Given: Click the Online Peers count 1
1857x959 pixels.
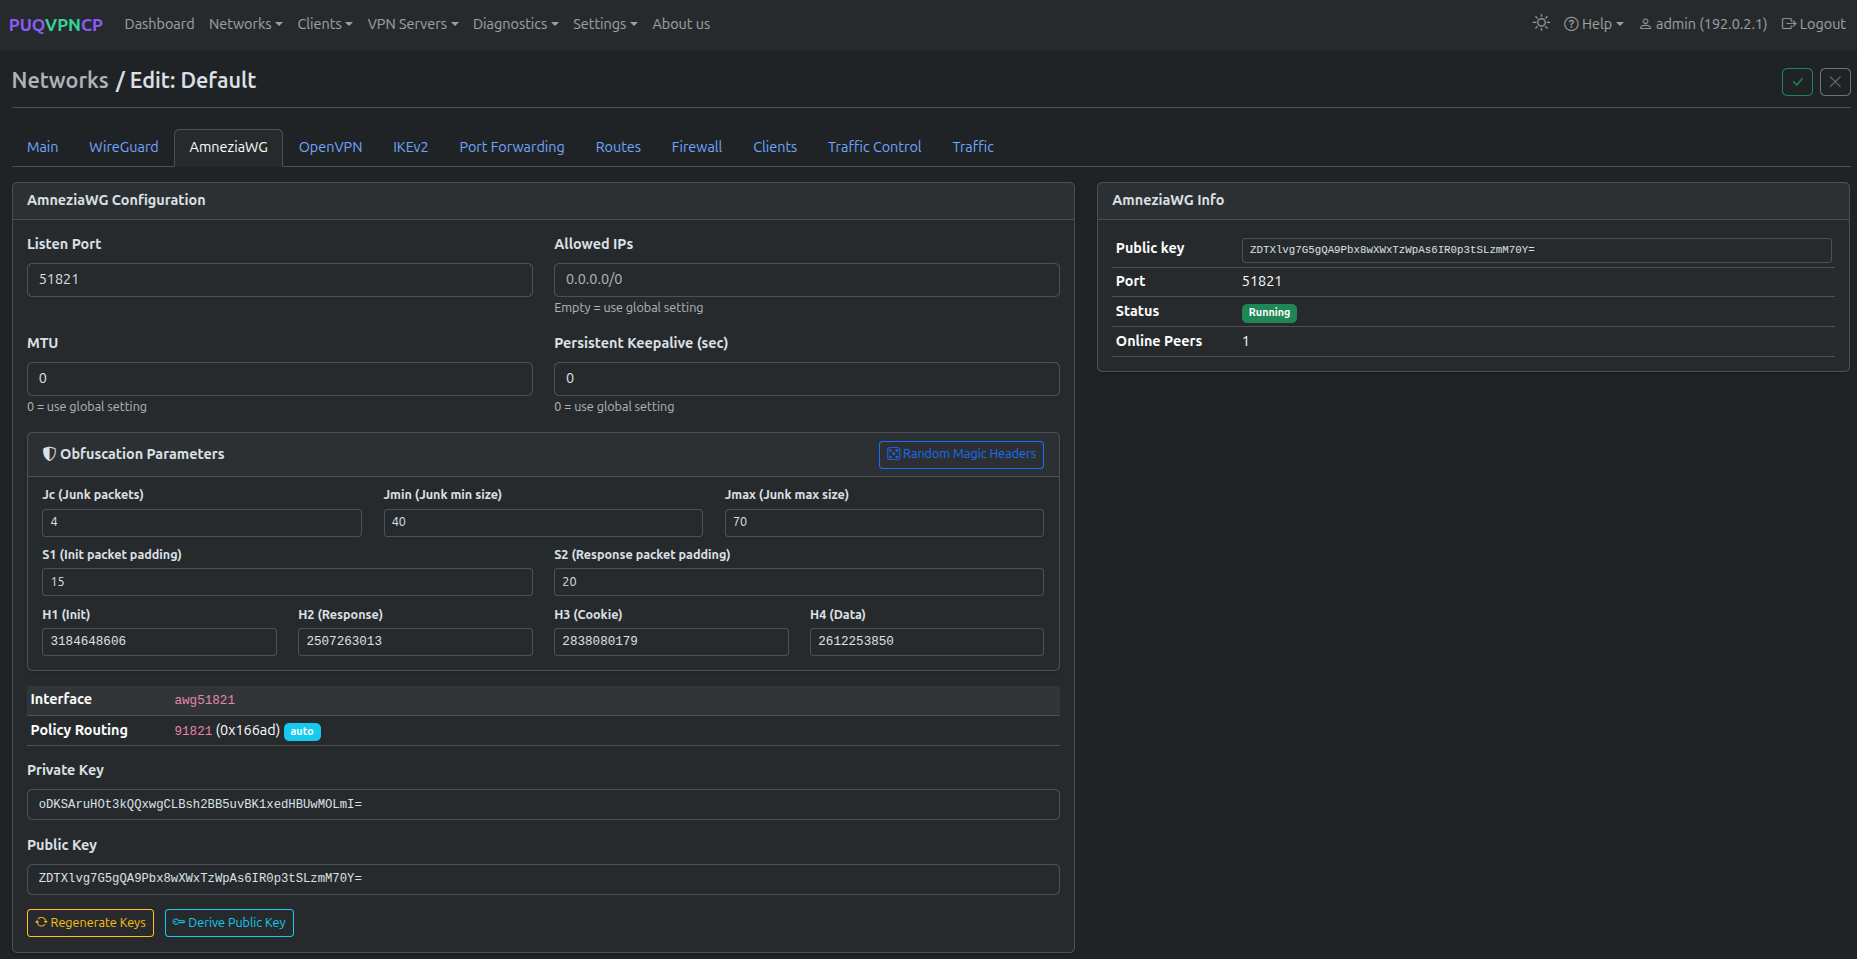Looking at the screenshot, I should [x=1246, y=342].
